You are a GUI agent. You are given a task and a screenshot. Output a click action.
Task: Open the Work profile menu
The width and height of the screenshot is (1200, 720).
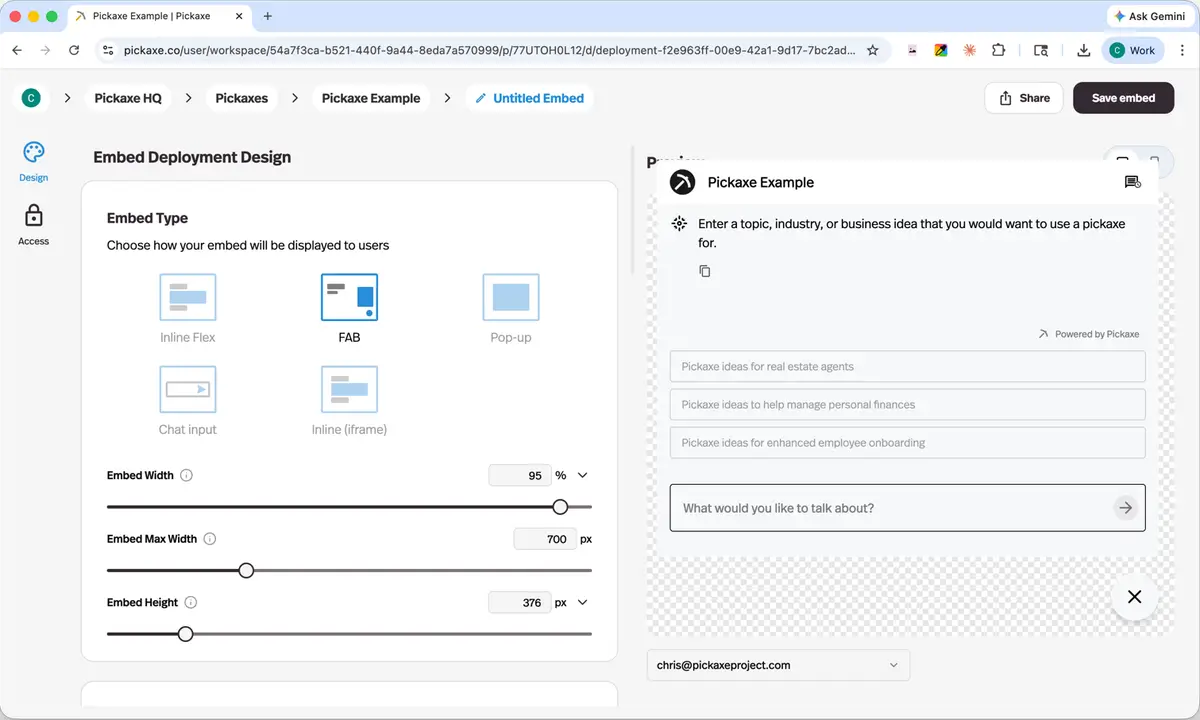[x=1132, y=50]
